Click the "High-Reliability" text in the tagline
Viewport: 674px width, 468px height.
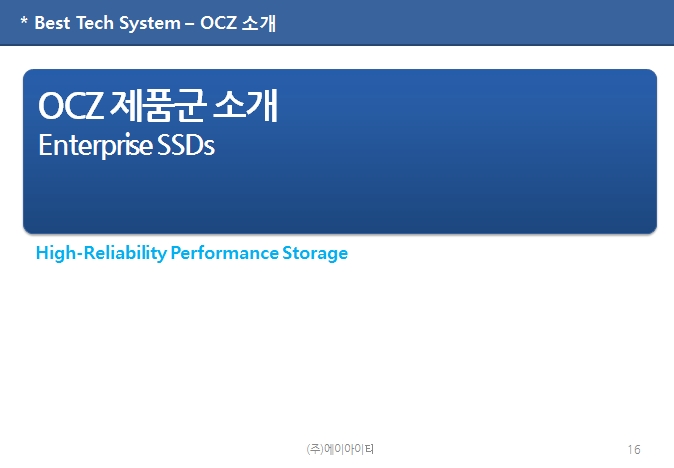coord(101,253)
